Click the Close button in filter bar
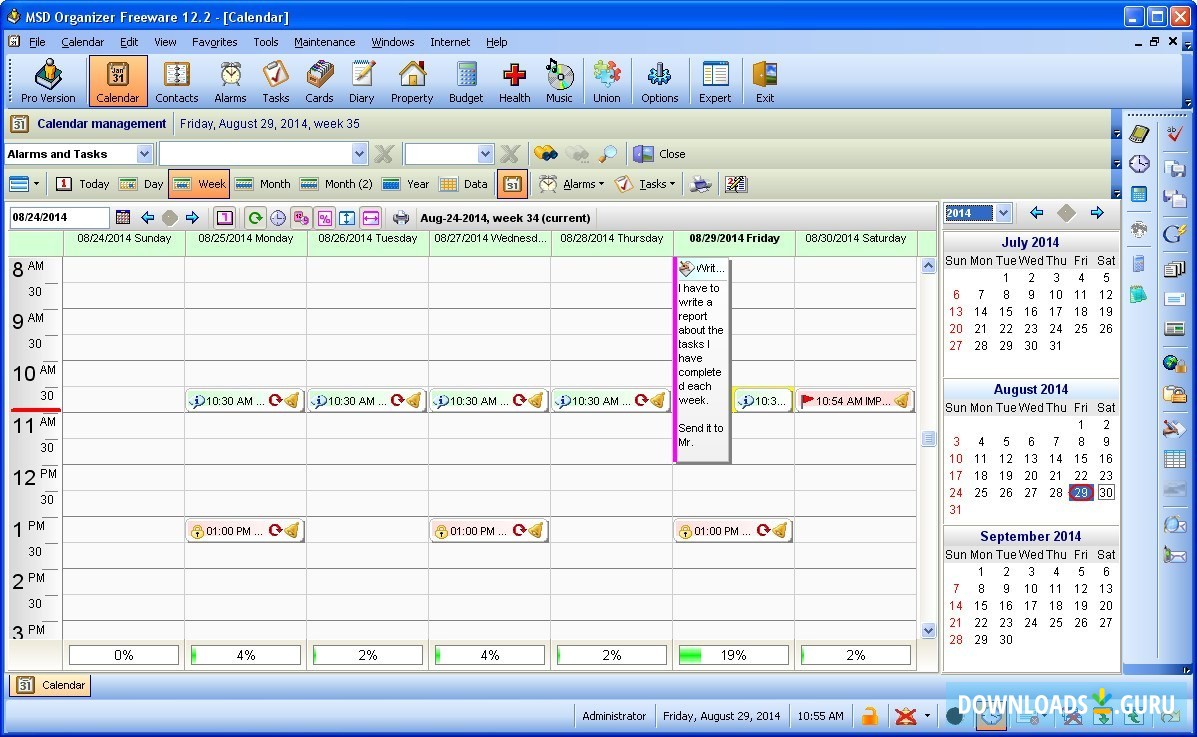Viewport: 1197px width, 737px height. [660, 154]
